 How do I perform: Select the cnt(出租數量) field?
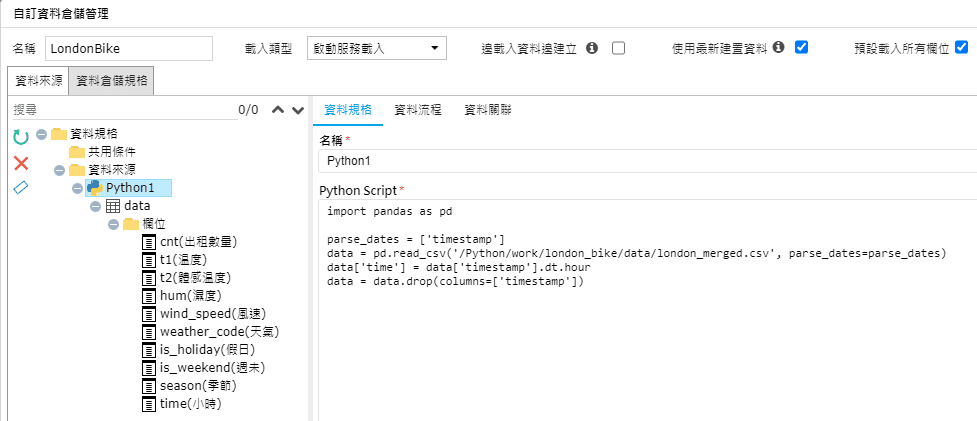coord(191,242)
